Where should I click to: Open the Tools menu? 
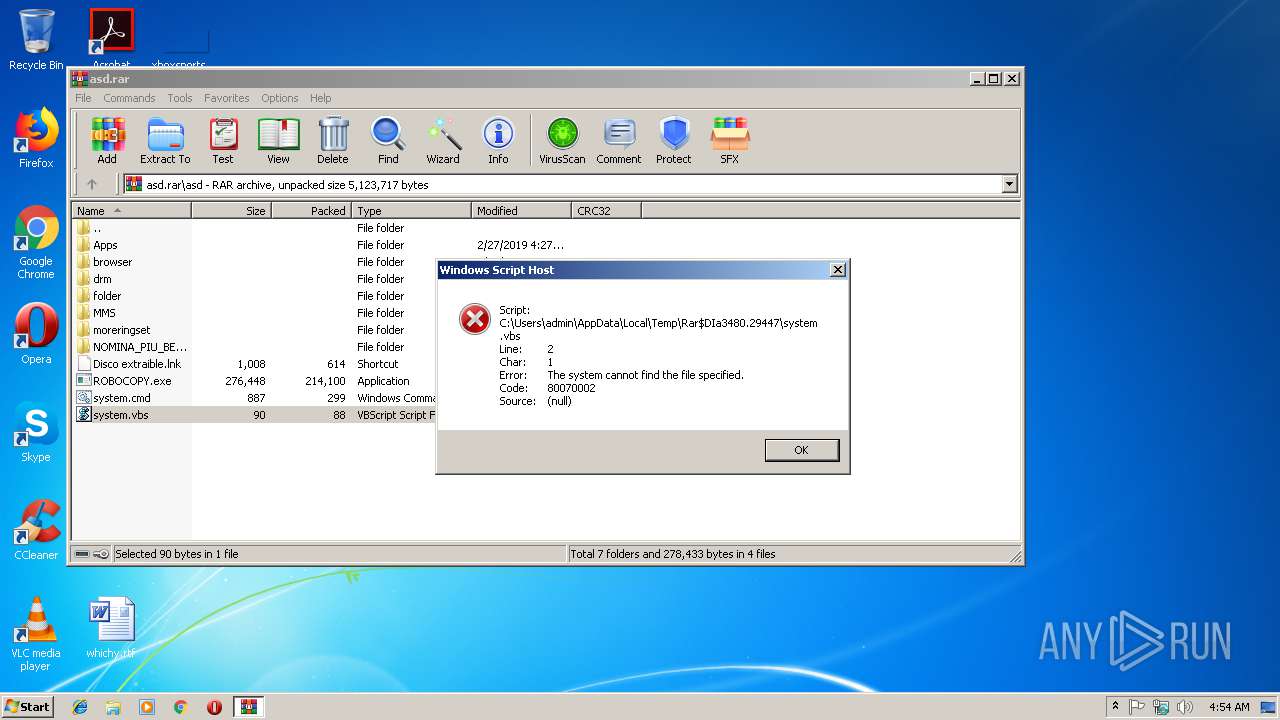click(x=180, y=98)
